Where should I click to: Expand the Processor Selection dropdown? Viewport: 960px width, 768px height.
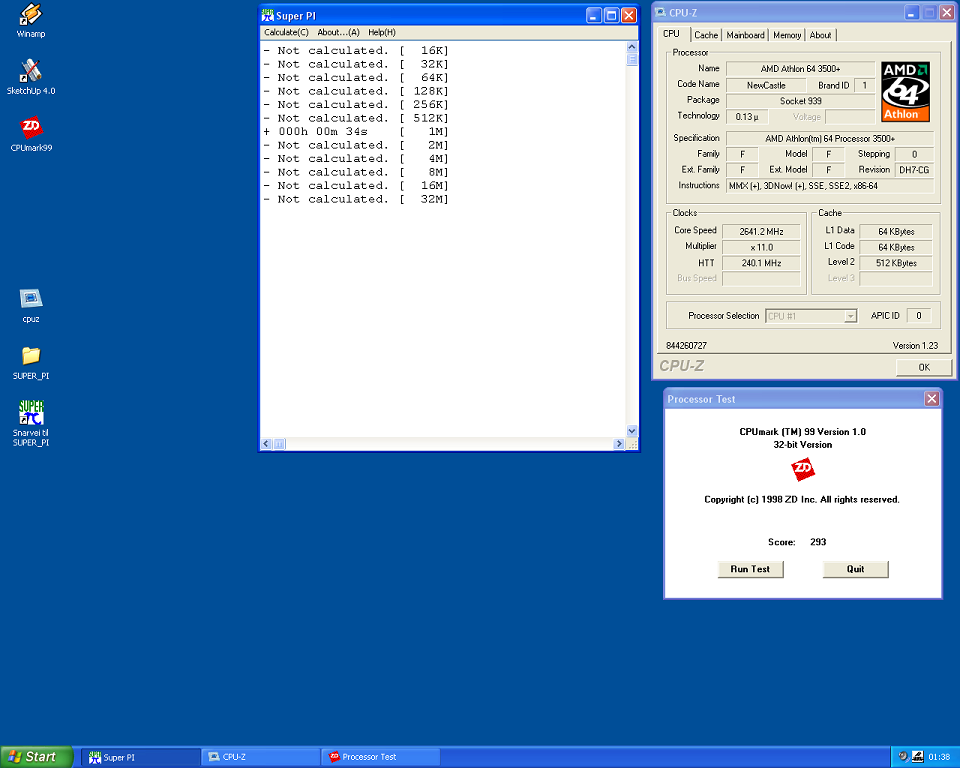(850, 316)
